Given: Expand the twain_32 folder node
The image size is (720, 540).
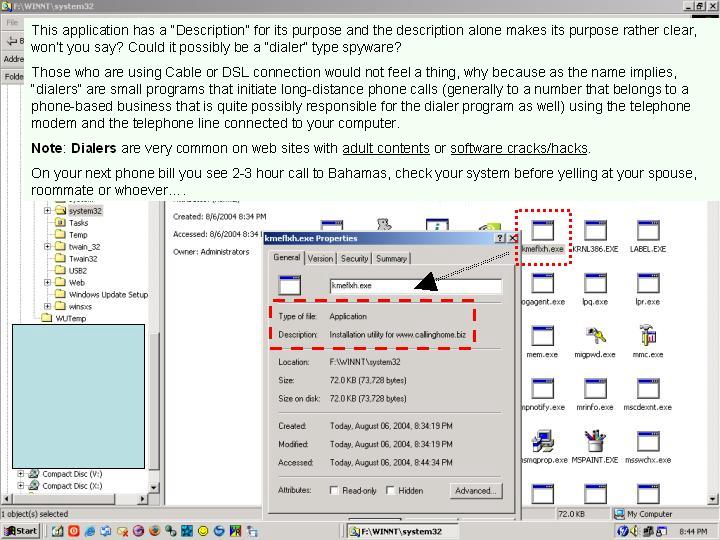Looking at the screenshot, I should 47,247.
